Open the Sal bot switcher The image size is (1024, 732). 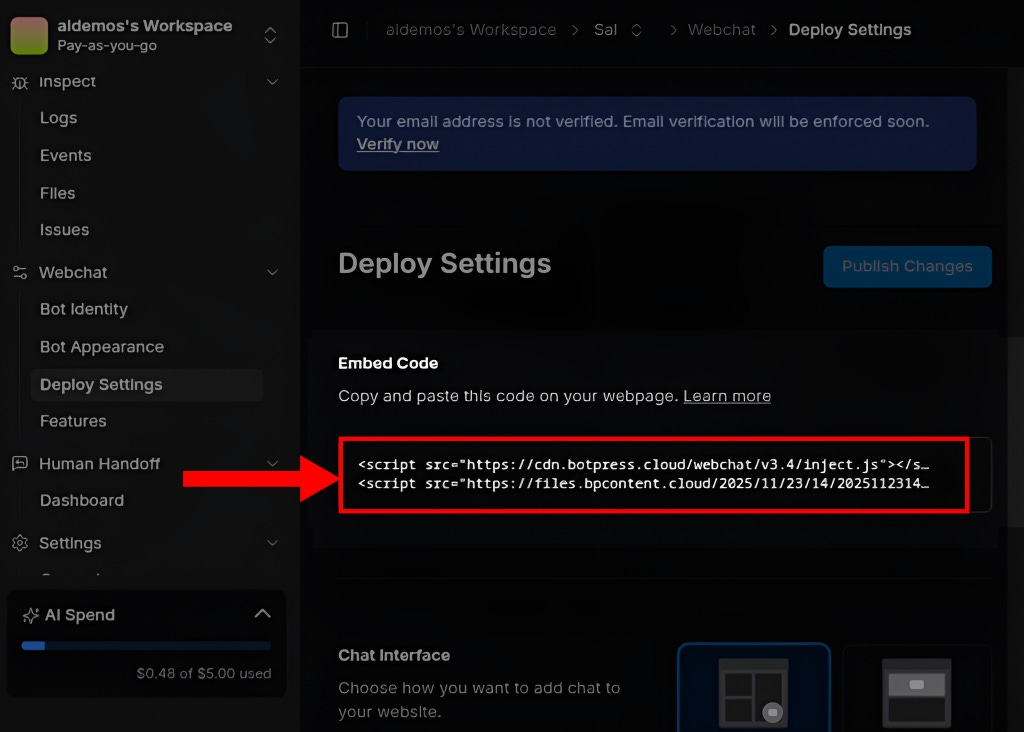tap(636, 30)
